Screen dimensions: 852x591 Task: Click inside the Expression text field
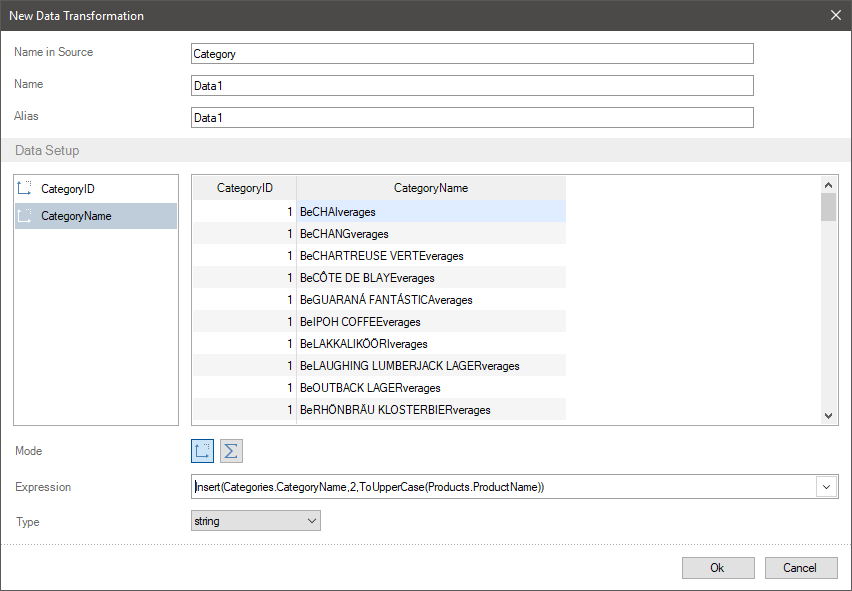click(x=500, y=487)
